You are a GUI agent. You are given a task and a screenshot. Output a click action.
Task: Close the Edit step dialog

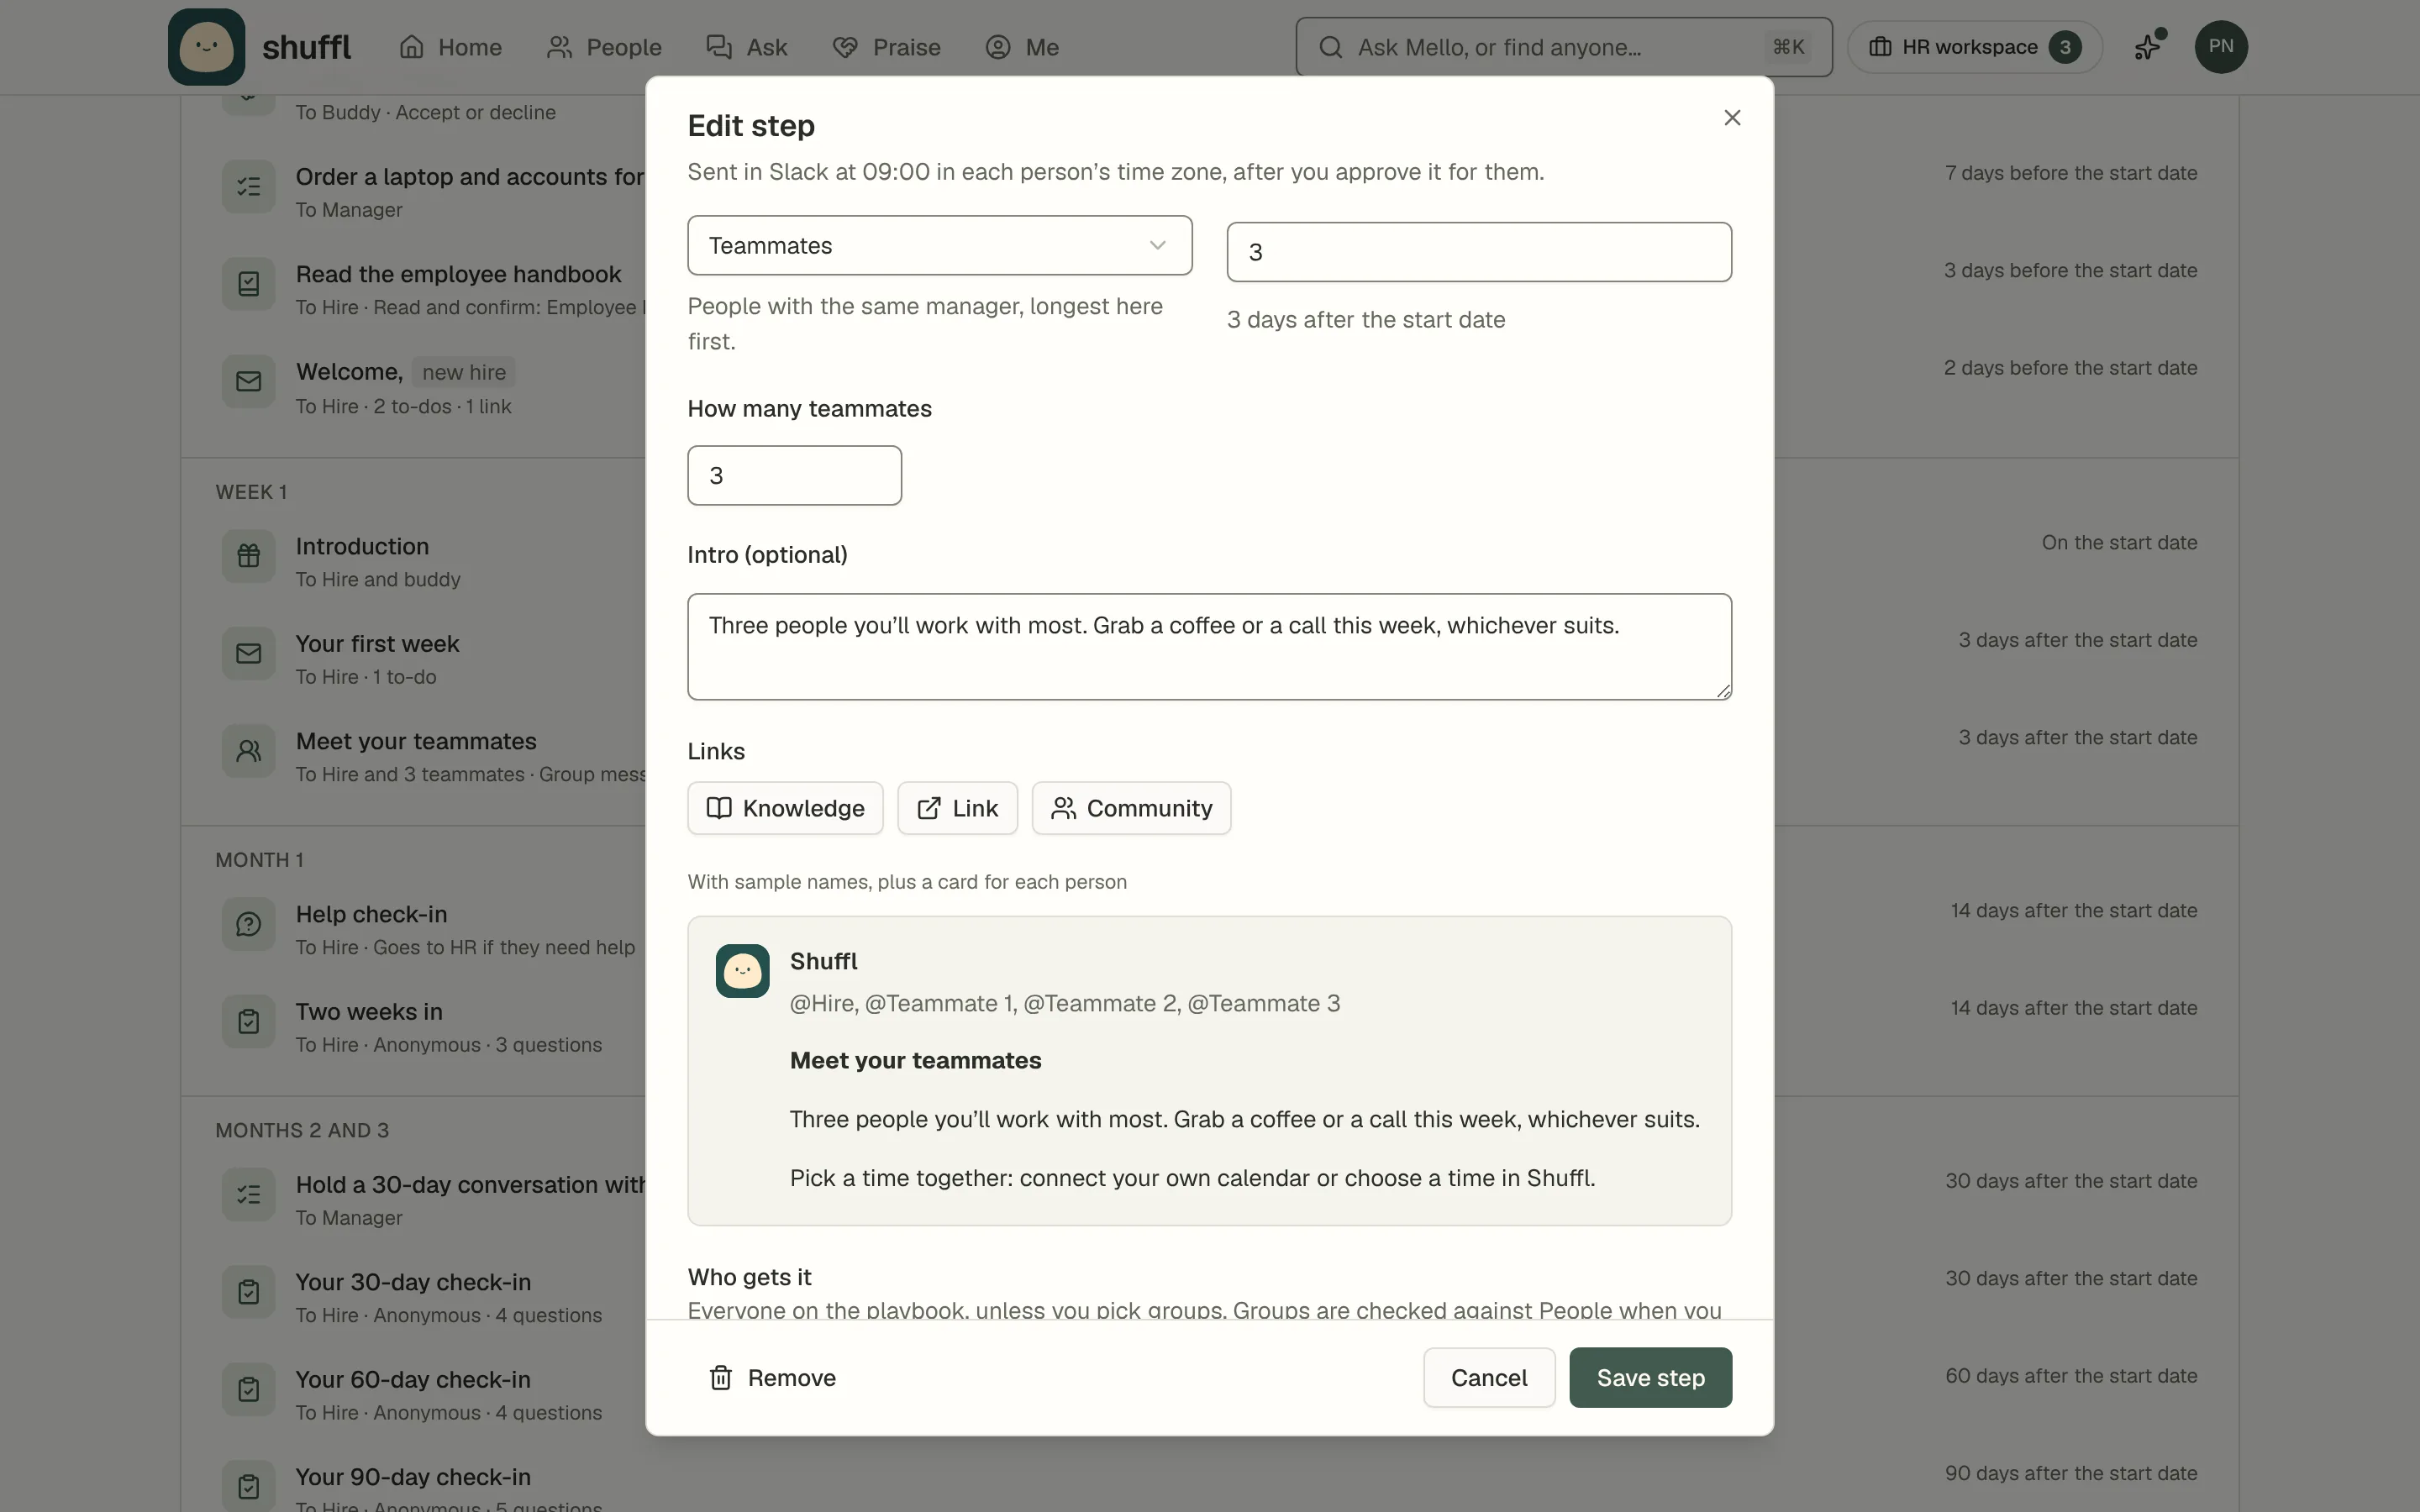(1732, 118)
